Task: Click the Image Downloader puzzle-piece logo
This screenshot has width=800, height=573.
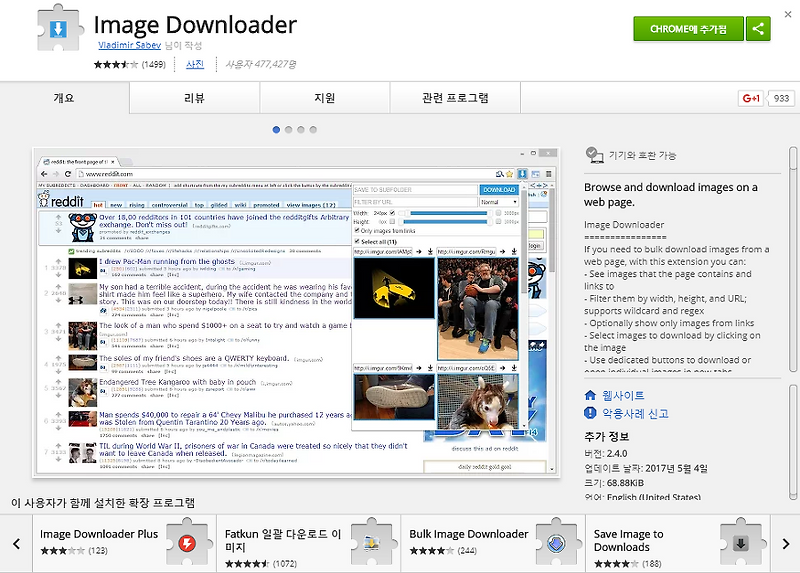Action: (x=60, y=28)
